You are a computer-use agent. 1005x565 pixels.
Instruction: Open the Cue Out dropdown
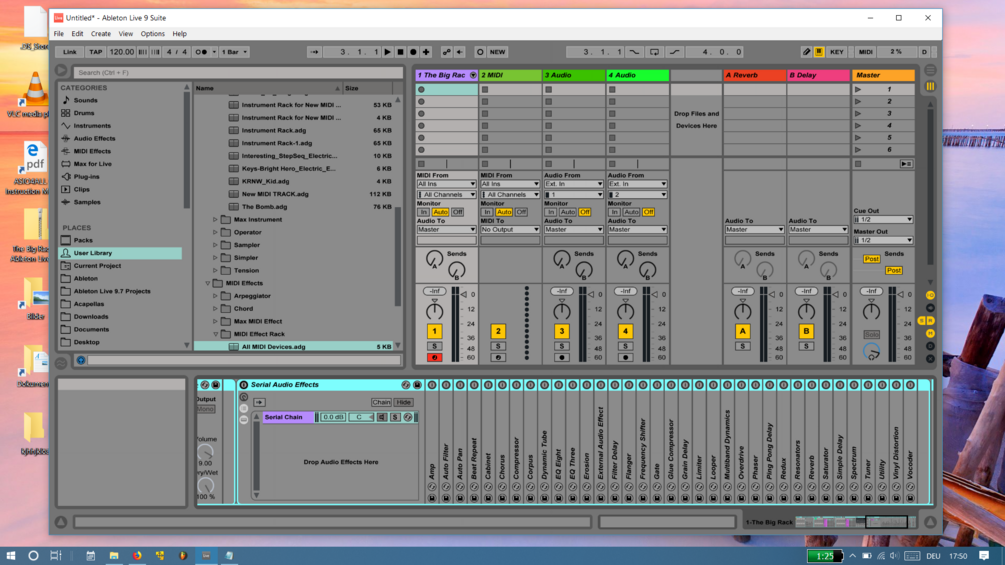(x=883, y=220)
